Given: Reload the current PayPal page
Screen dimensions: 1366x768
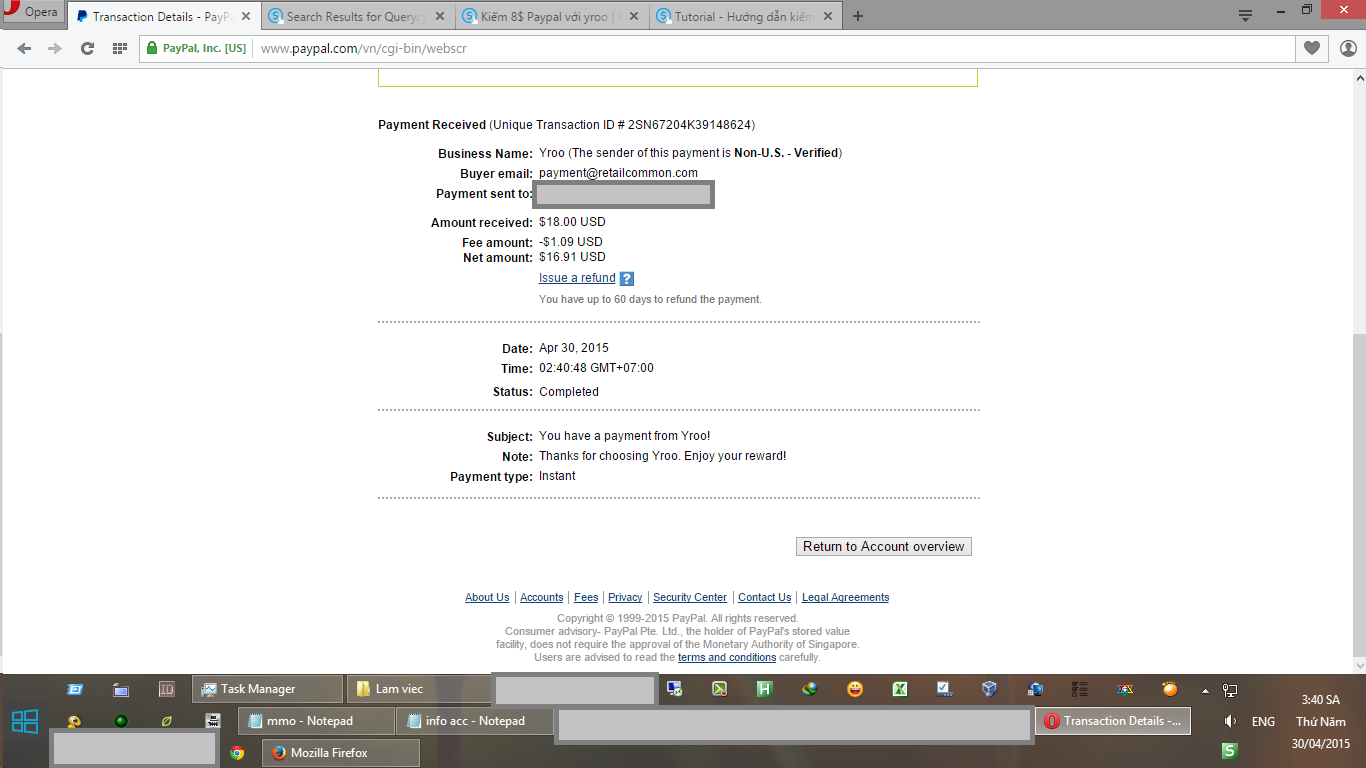Looking at the screenshot, I should [87, 48].
